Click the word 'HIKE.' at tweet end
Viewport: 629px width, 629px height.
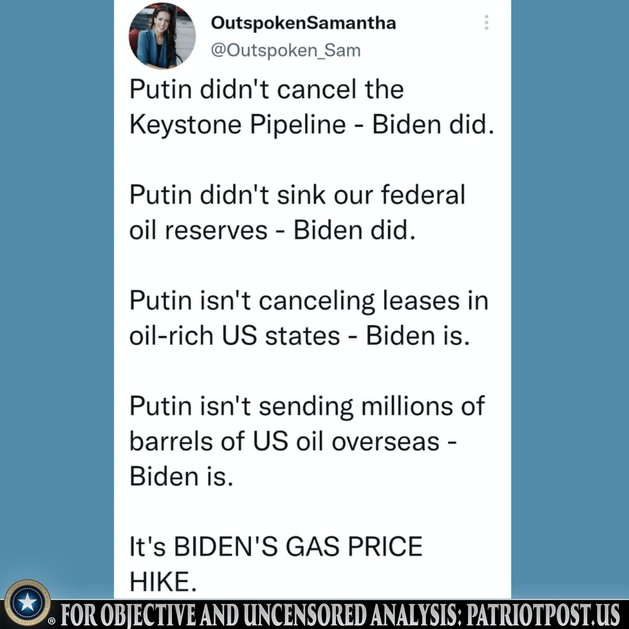163,582
